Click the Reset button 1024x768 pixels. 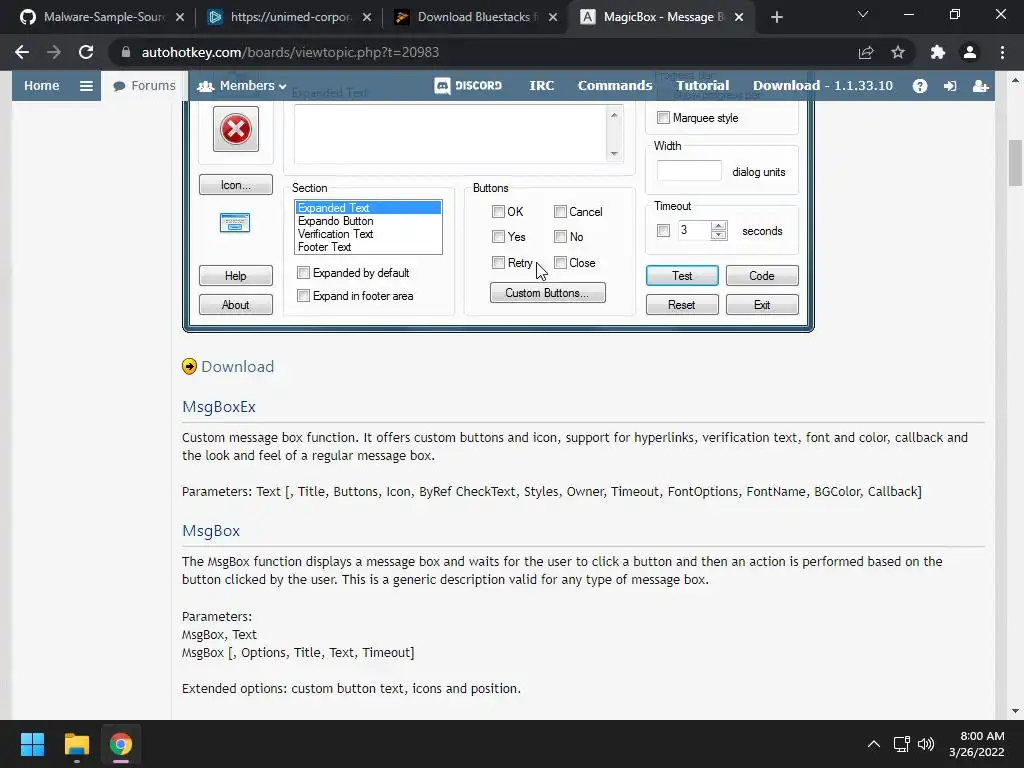[682, 304]
